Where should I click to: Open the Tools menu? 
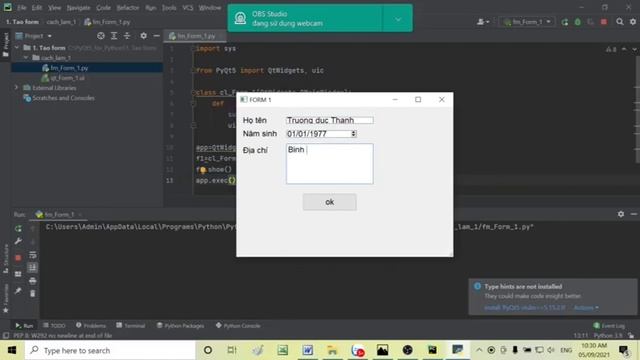coord(169,8)
